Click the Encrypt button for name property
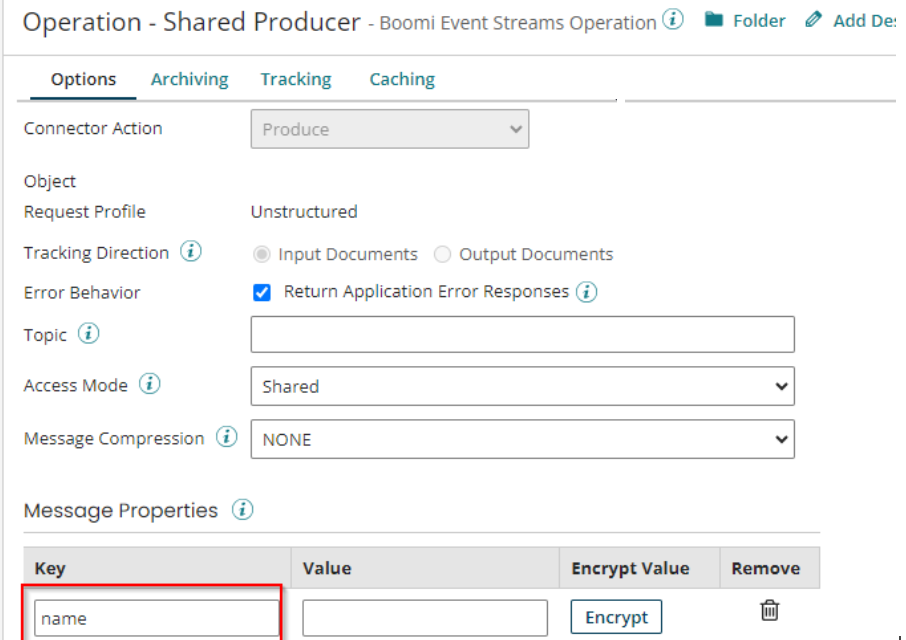The height and width of the screenshot is (640, 906). pos(616,617)
